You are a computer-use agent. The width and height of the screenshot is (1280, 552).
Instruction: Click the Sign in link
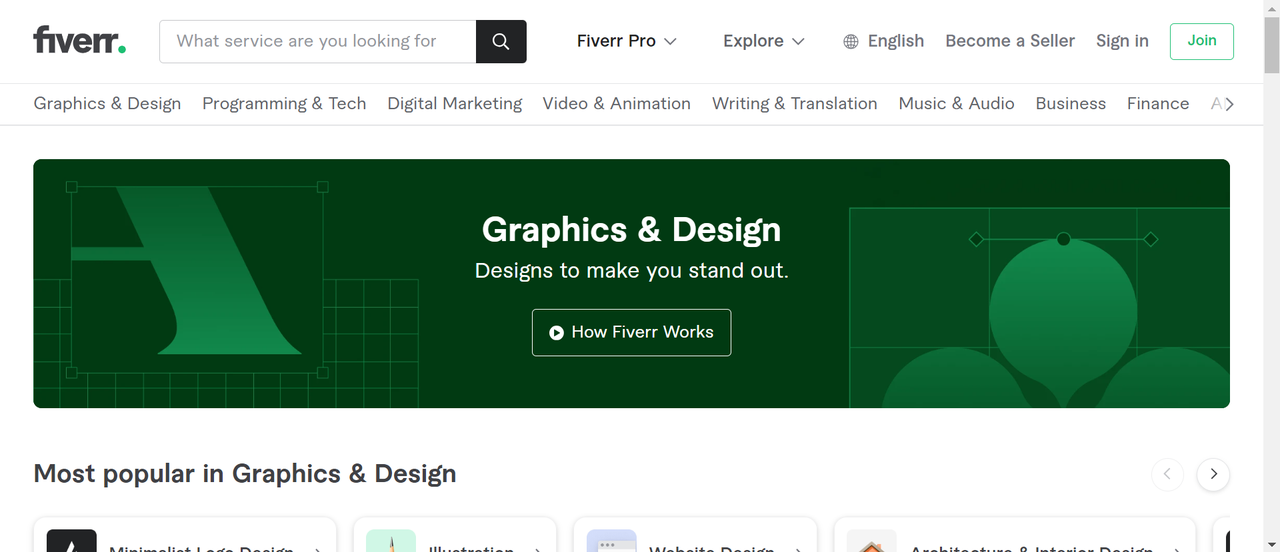click(1122, 41)
